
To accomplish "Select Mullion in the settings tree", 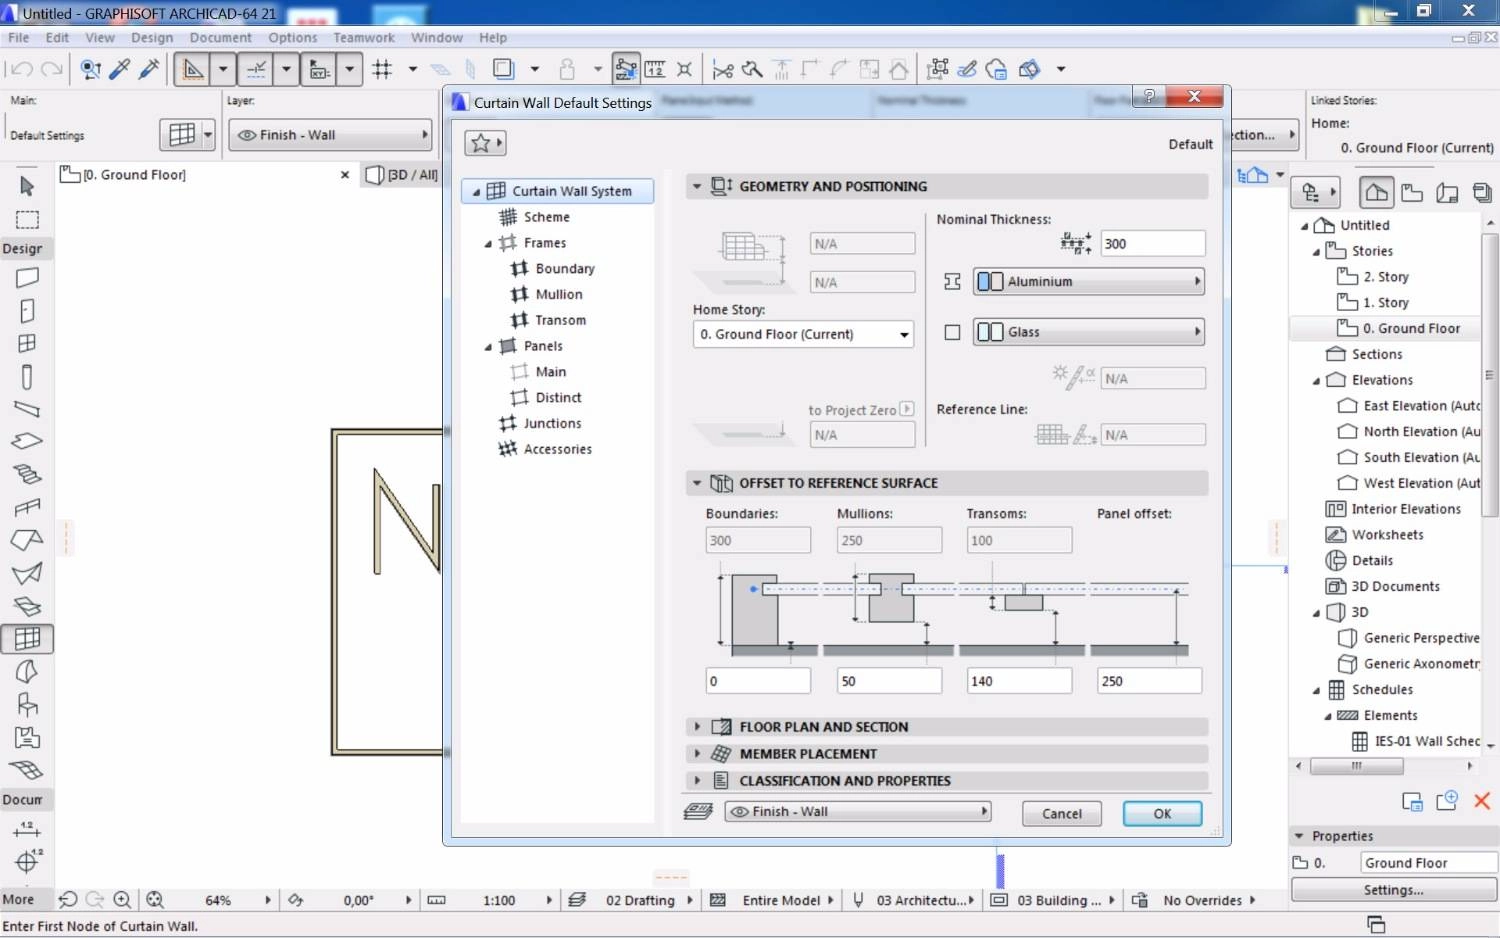I will click(x=559, y=294).
